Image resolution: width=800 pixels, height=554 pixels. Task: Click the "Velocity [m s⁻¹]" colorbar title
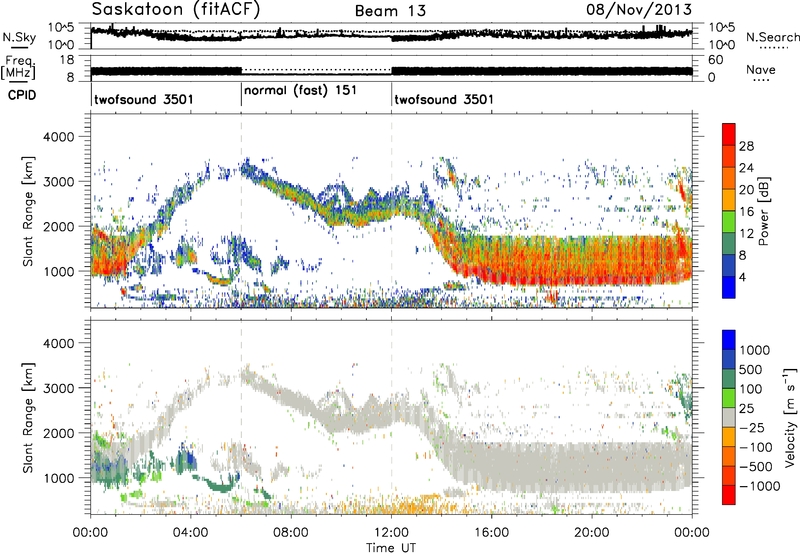pos(790,416)
